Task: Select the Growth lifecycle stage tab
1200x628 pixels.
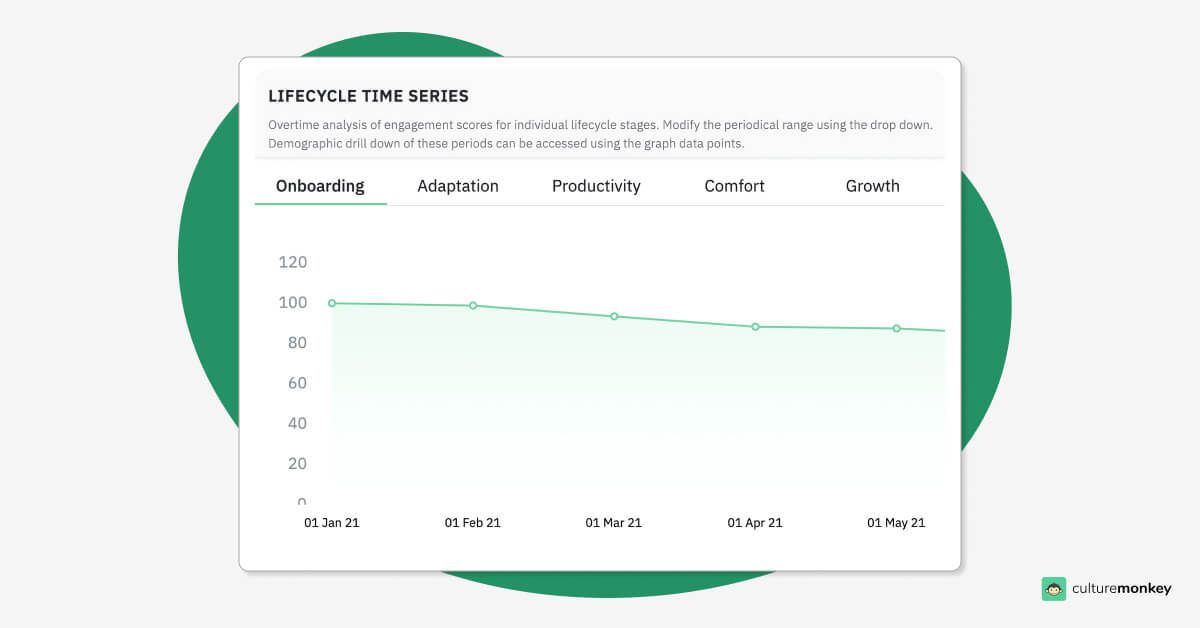Action: point(872,186)
